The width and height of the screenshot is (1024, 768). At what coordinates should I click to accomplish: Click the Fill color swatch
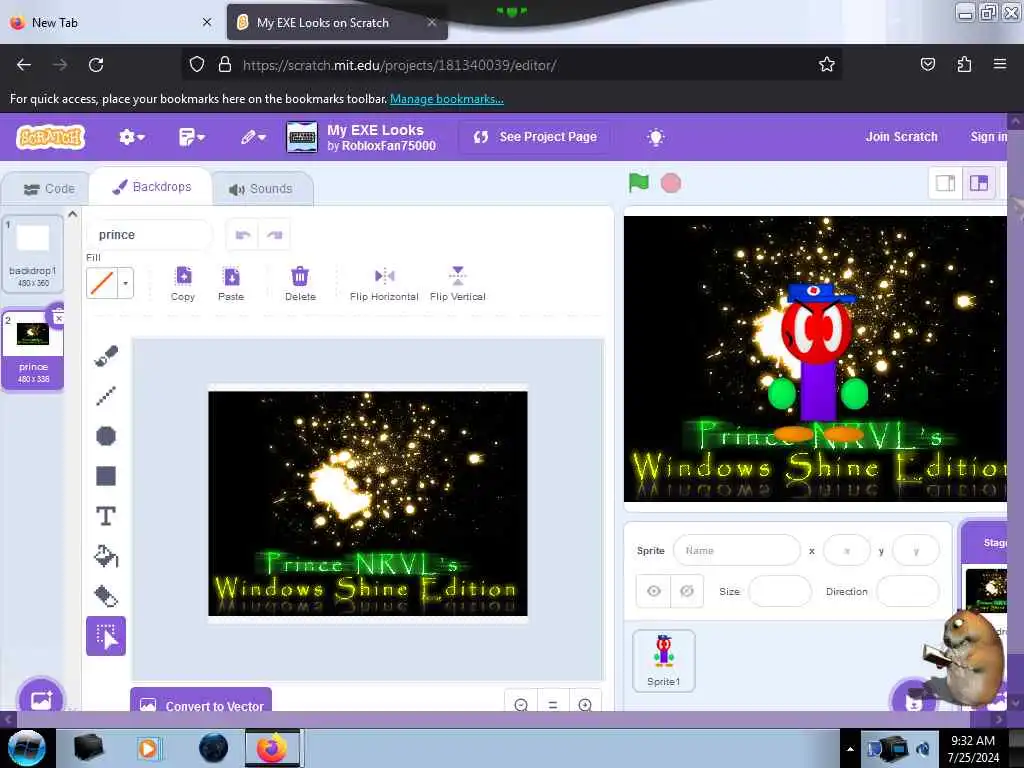(102, 283)
